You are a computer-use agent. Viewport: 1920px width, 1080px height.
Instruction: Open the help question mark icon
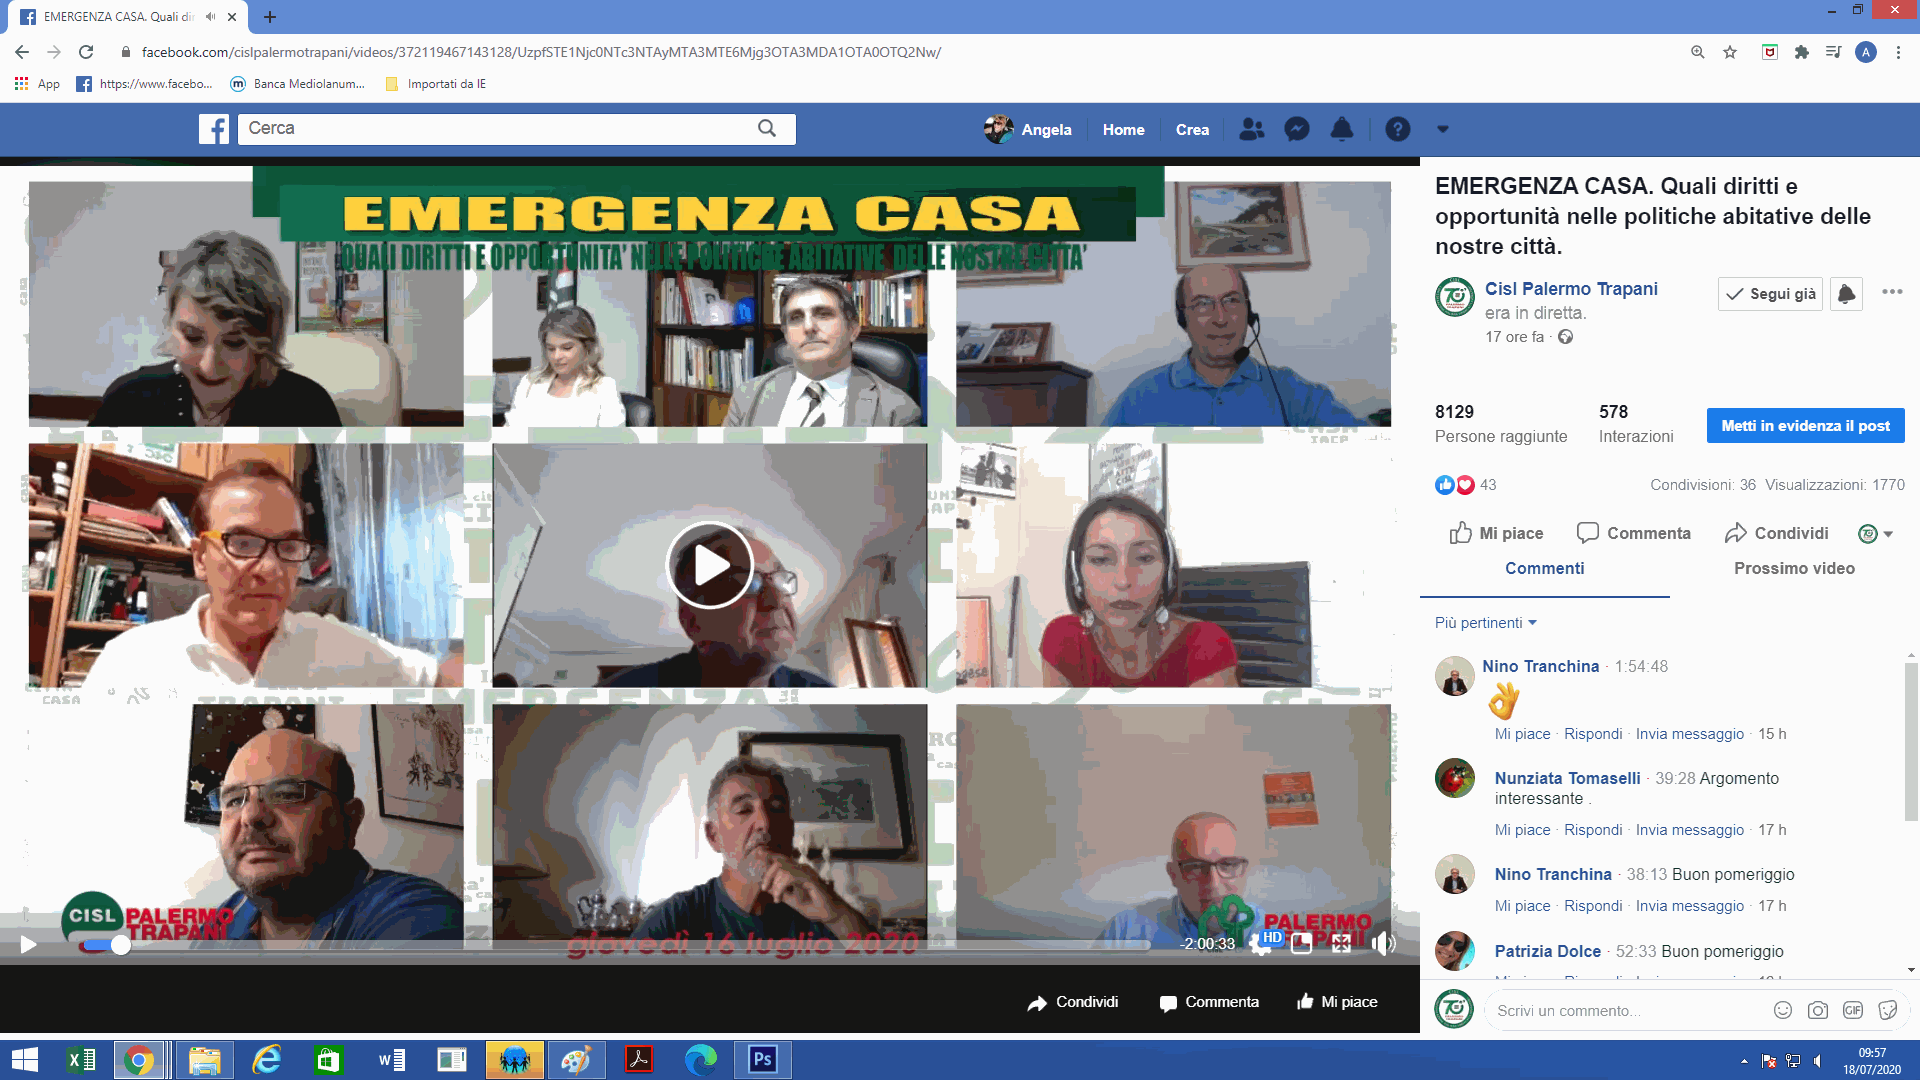click(1398, 129)
